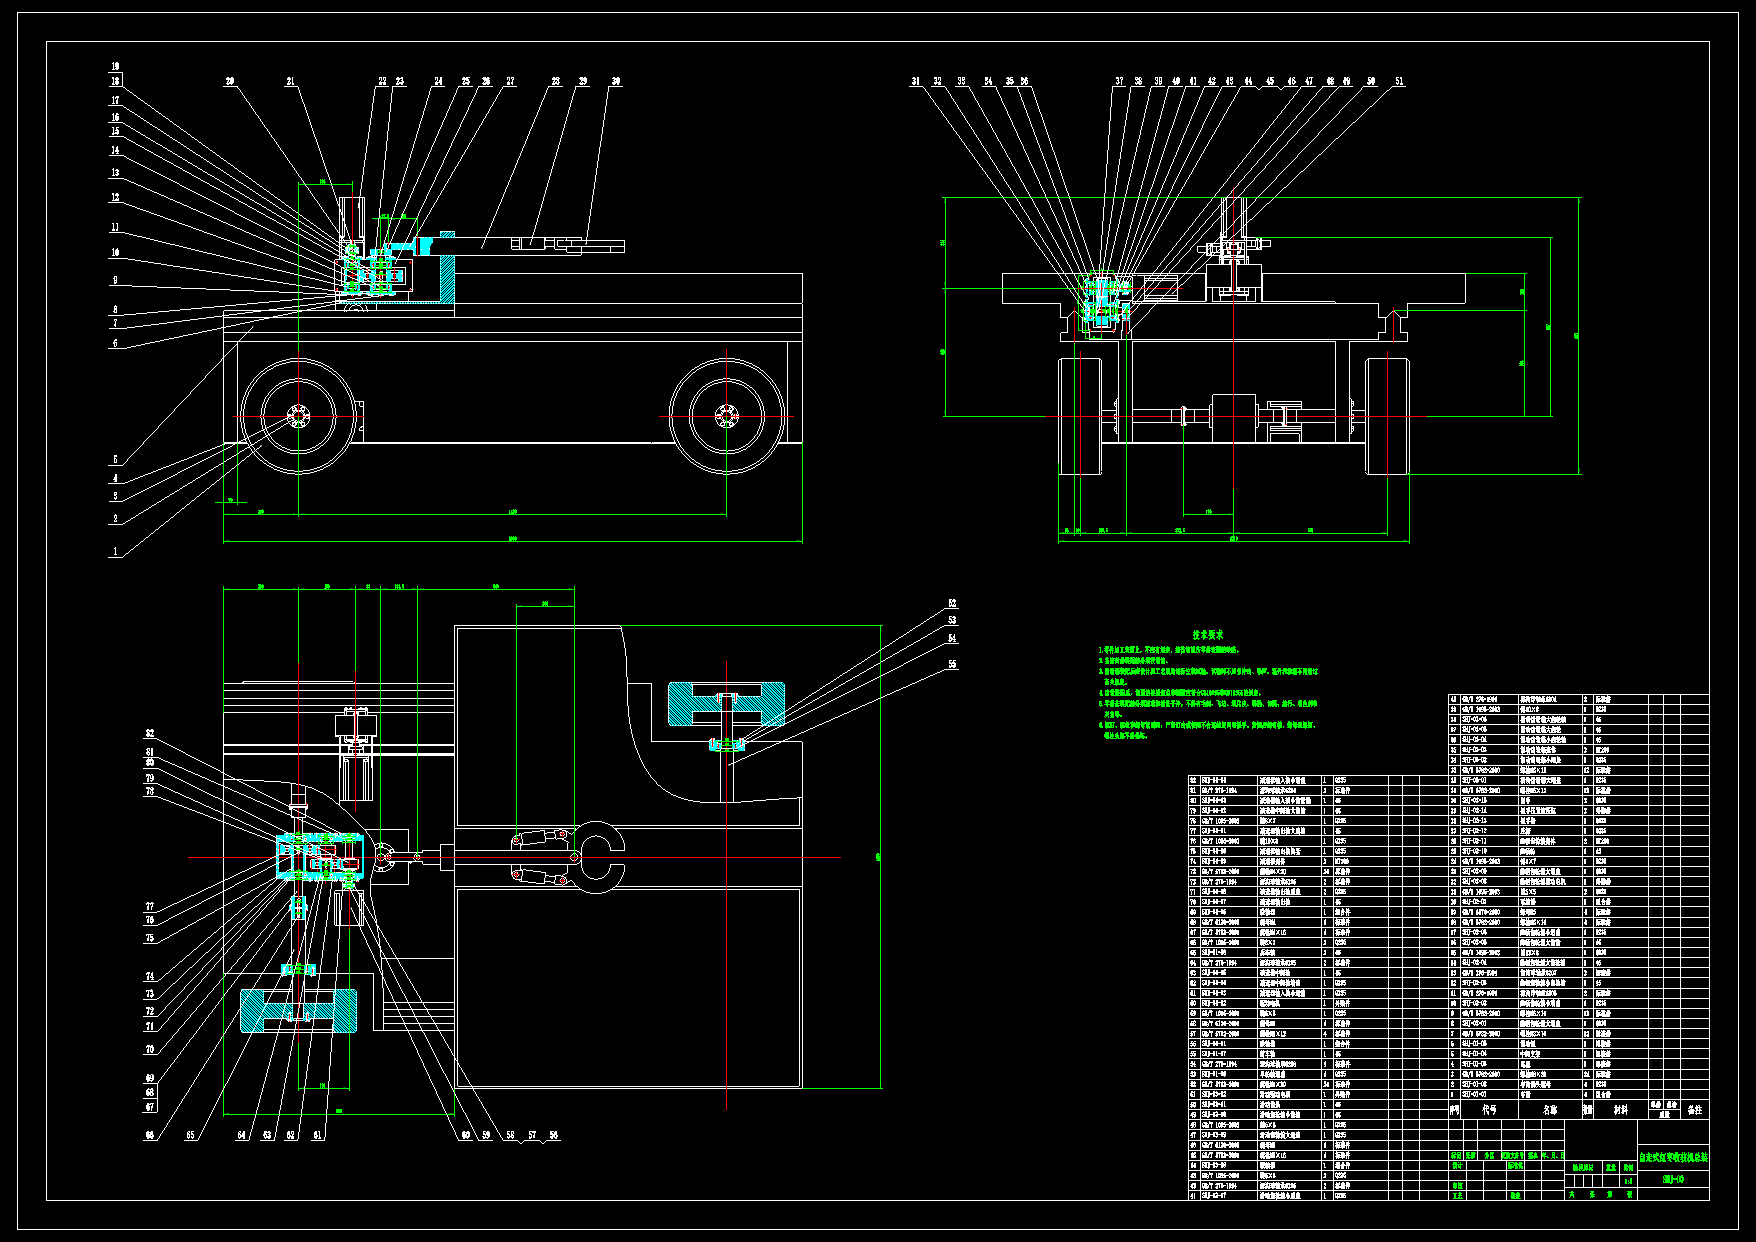Select callout number 44 above front view
The height and width of the screenshot is (1242, 1756).
(x=1248, y=82)
